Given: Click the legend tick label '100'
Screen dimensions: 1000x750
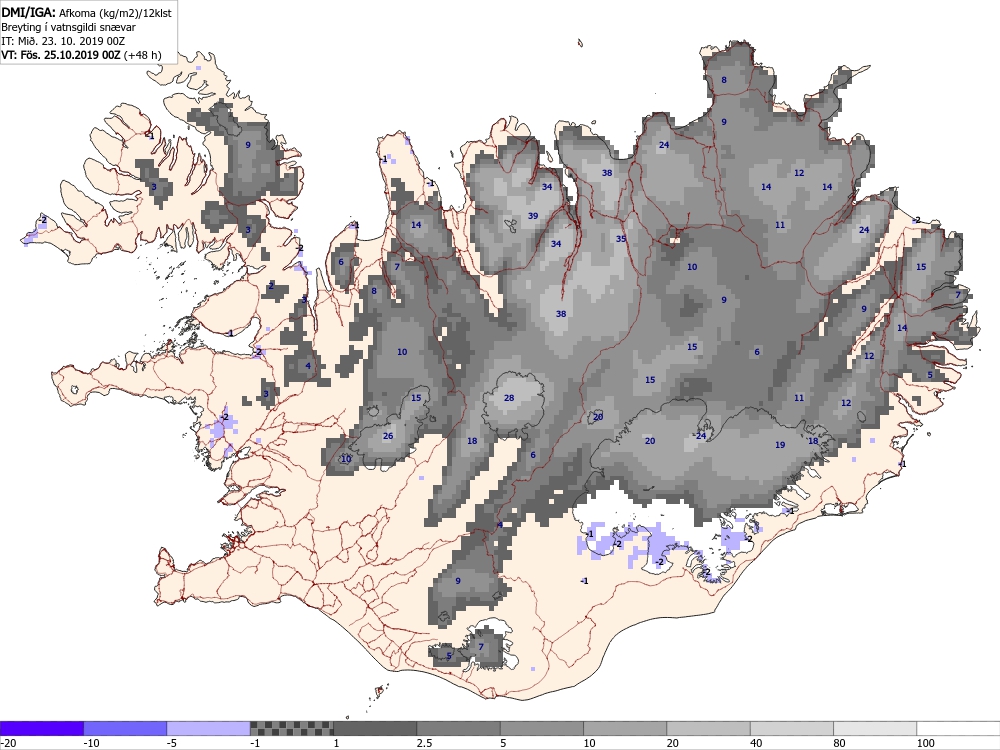Looking at the screenshot, I should coord(925,743).
